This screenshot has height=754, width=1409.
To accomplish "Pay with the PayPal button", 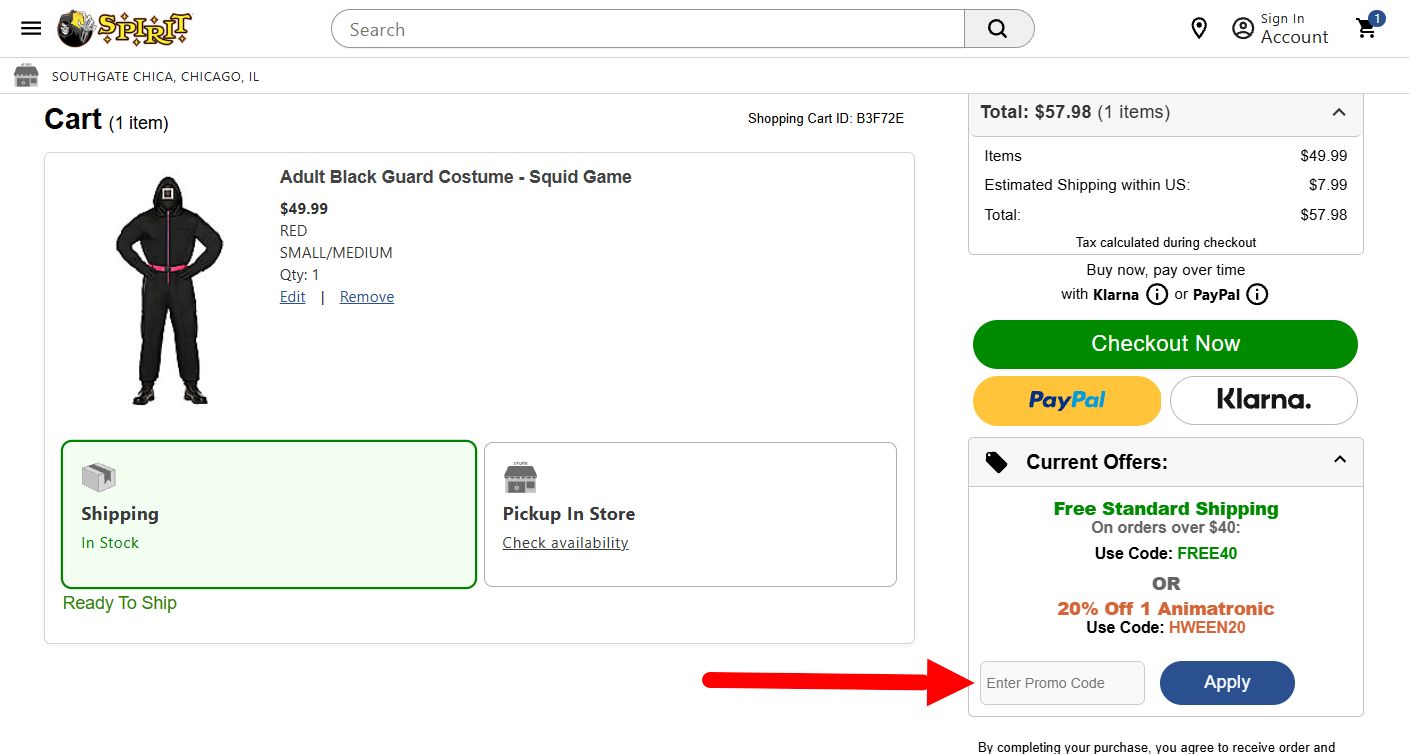I will point(1067,401).
